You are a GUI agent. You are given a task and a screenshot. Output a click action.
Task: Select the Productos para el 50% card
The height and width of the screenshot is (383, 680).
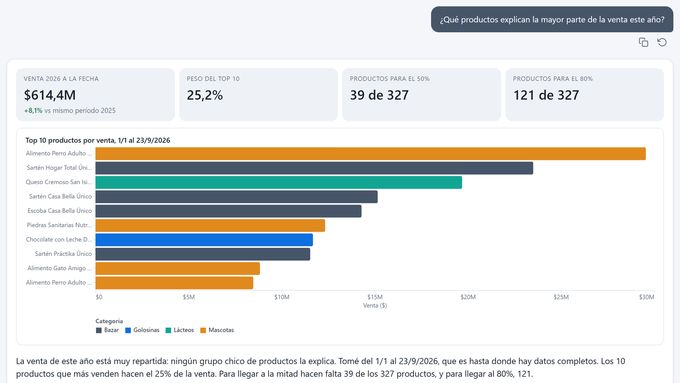[x=422, y=95]
